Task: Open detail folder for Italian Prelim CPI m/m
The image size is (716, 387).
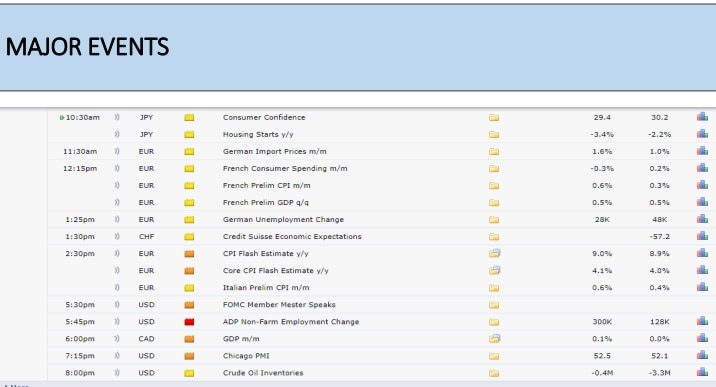Action: pos(494,288)
